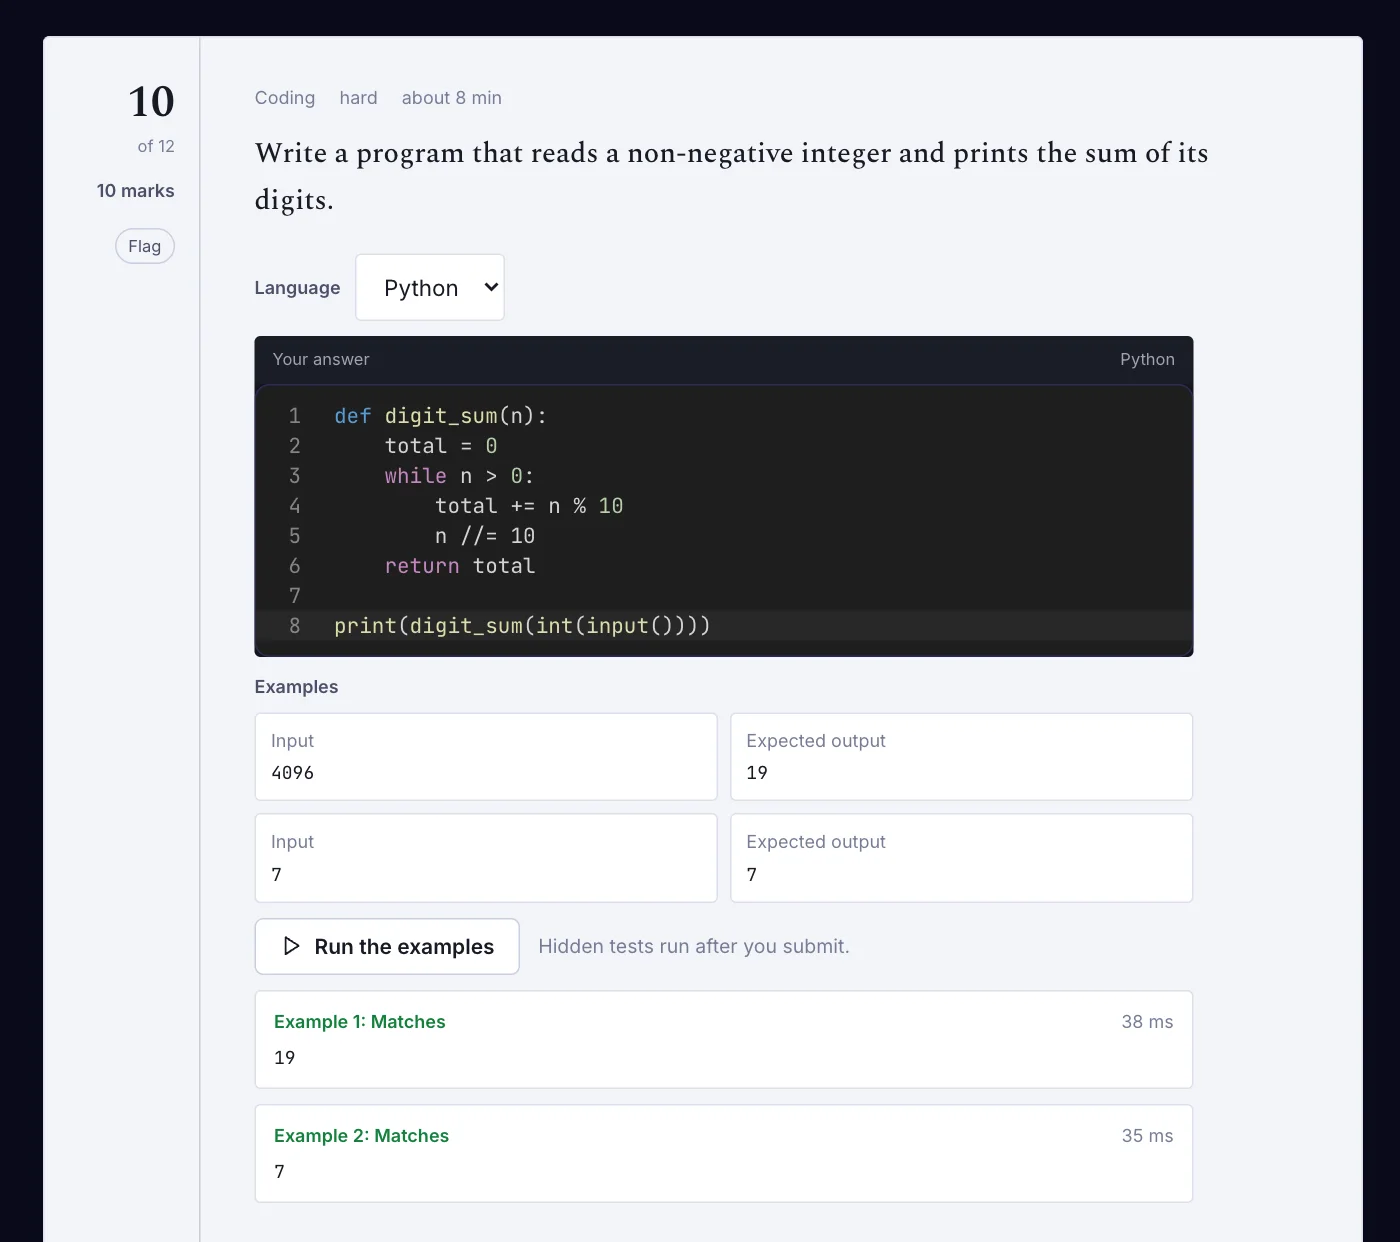Viewport: 1400px width, 1242px height.
Task: Click the 'about 8 min' time estimate
Action: (x=452, y=98)
